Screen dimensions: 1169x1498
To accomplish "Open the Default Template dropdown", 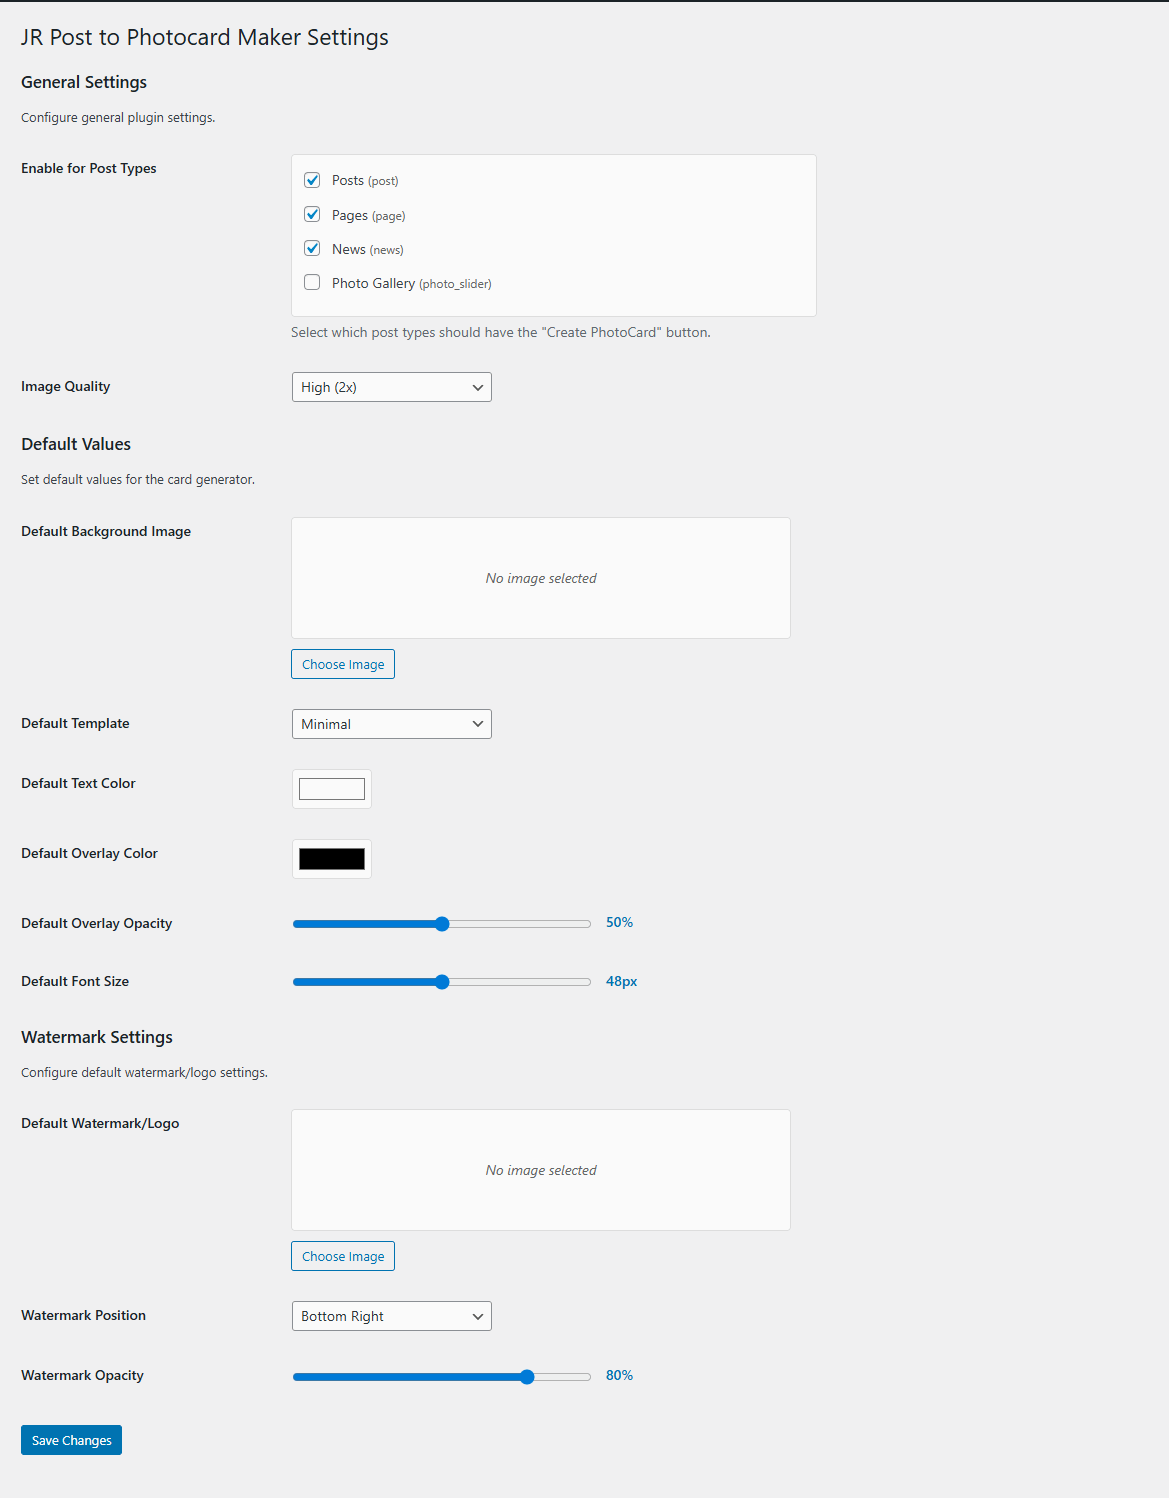I will coord(391,723).
